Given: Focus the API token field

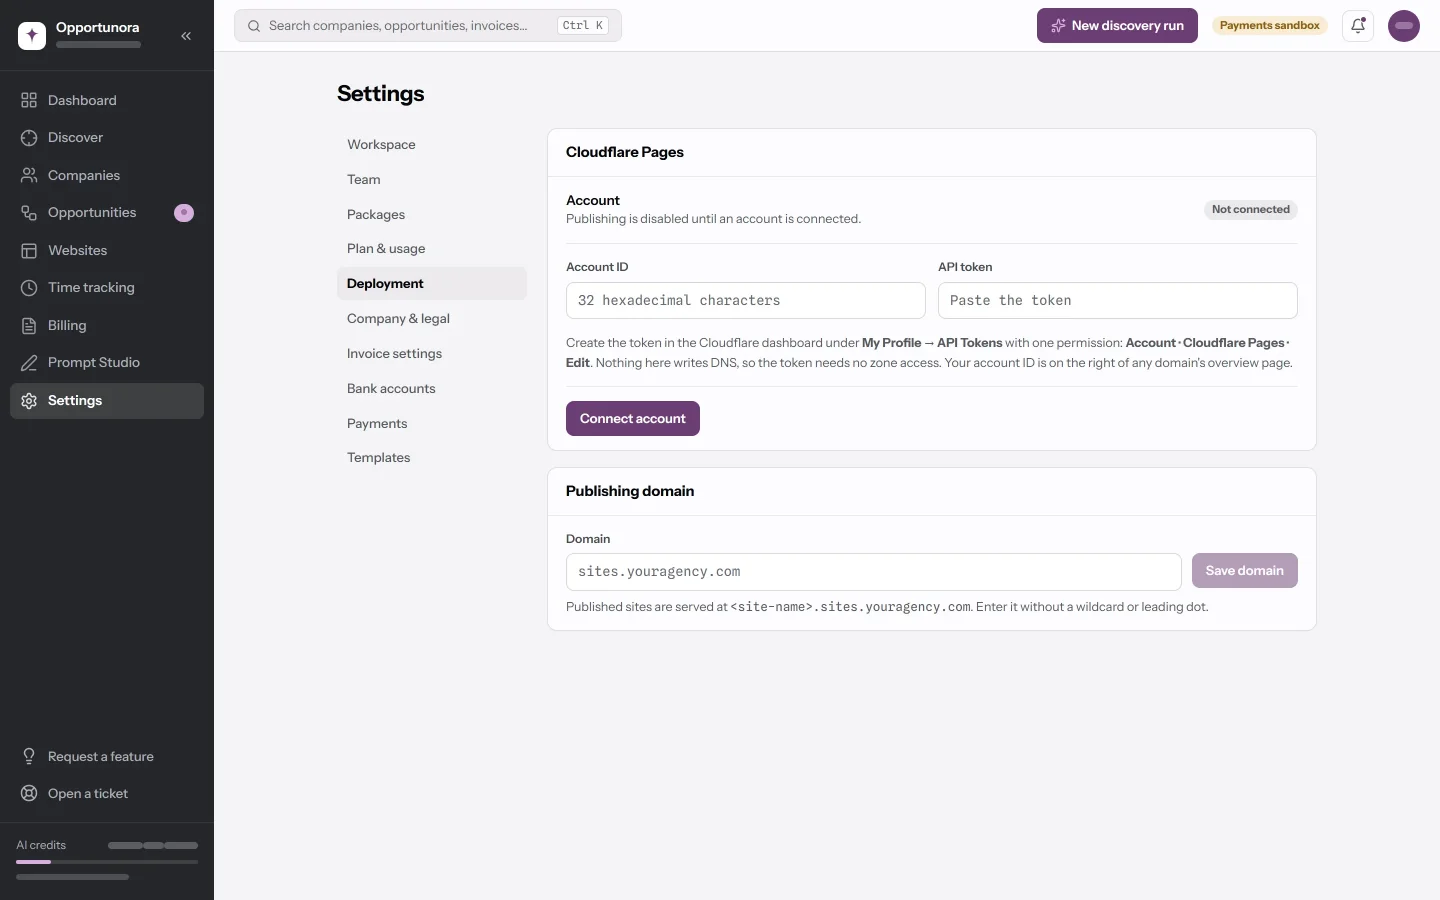Looking at the screenshot, I should point(1118,301).
